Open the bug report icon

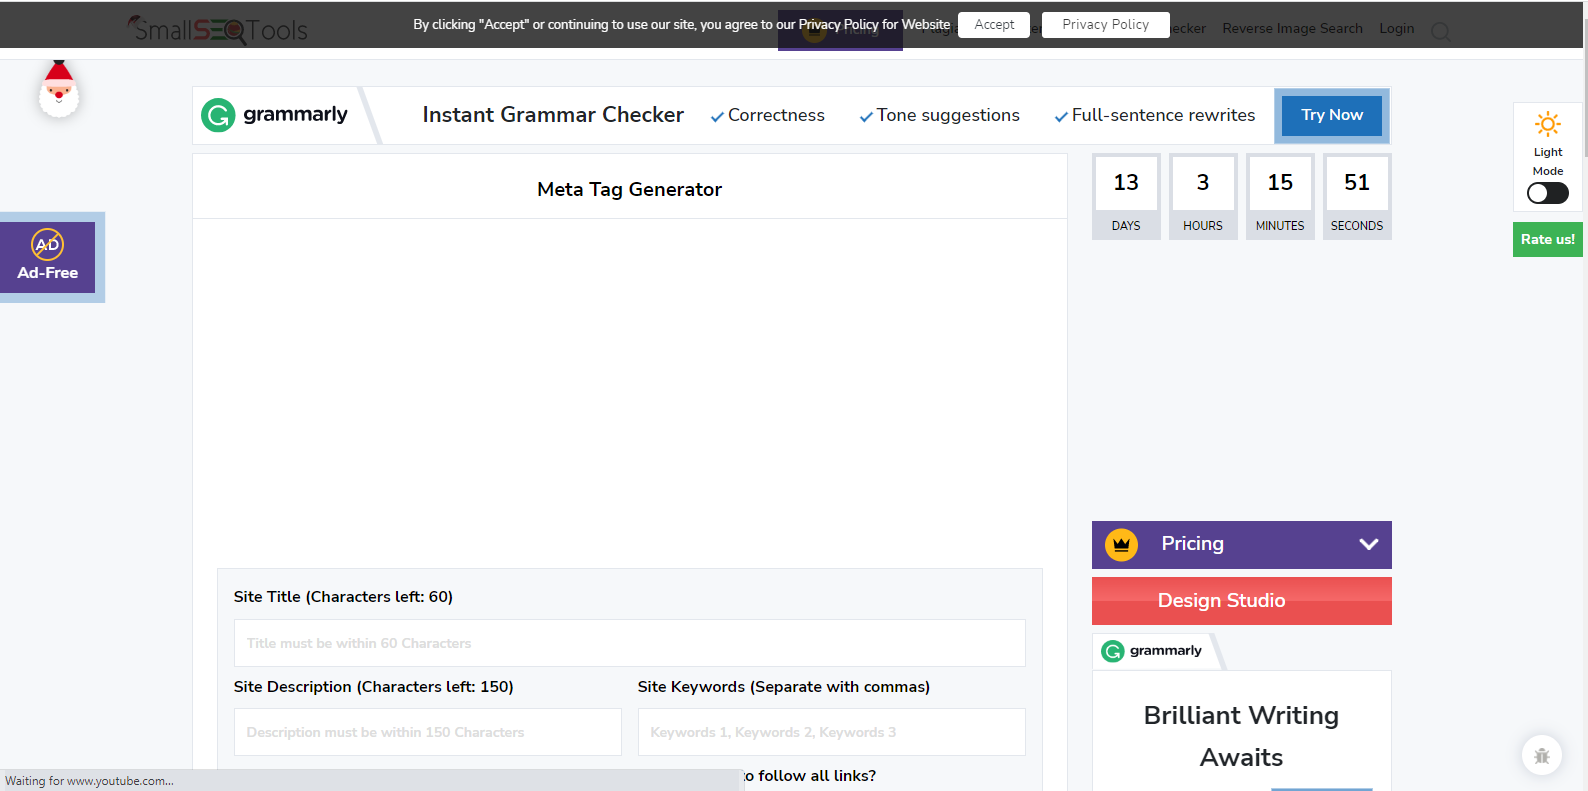click(1542, 755)
